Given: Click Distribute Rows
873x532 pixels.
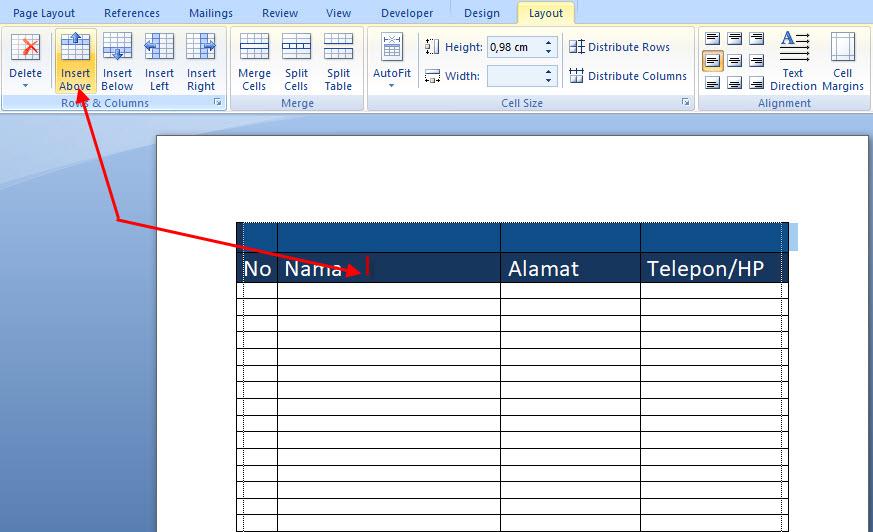Looking at the screenshot, I should [620, 47].
